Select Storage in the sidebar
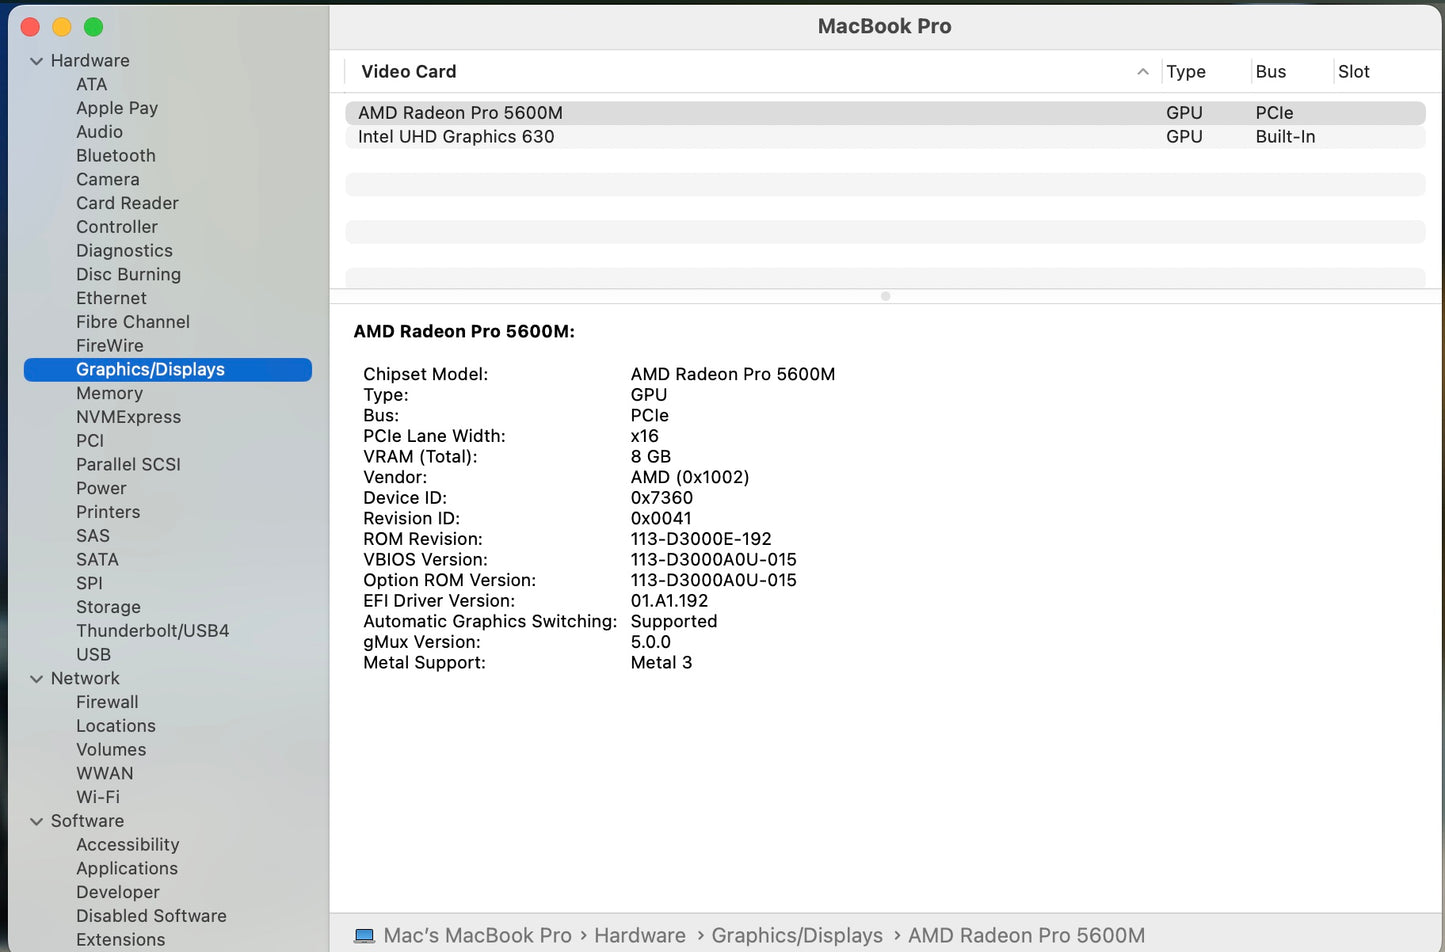1445x952 pixels. coord(108,607)
